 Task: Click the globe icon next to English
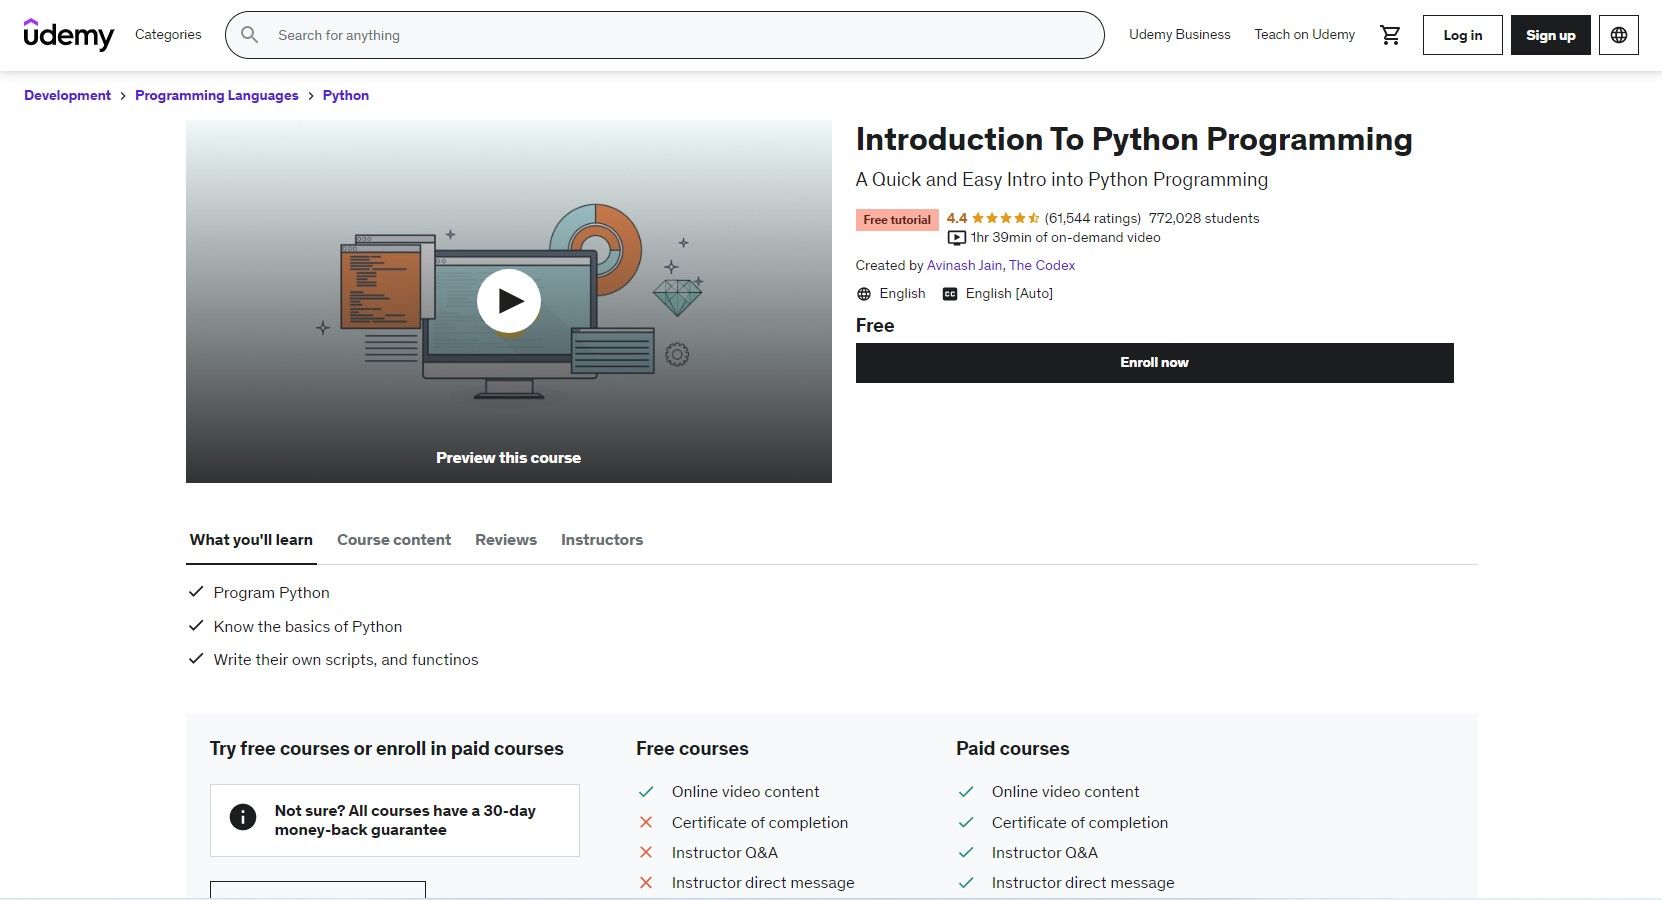(x=863, y=293)
